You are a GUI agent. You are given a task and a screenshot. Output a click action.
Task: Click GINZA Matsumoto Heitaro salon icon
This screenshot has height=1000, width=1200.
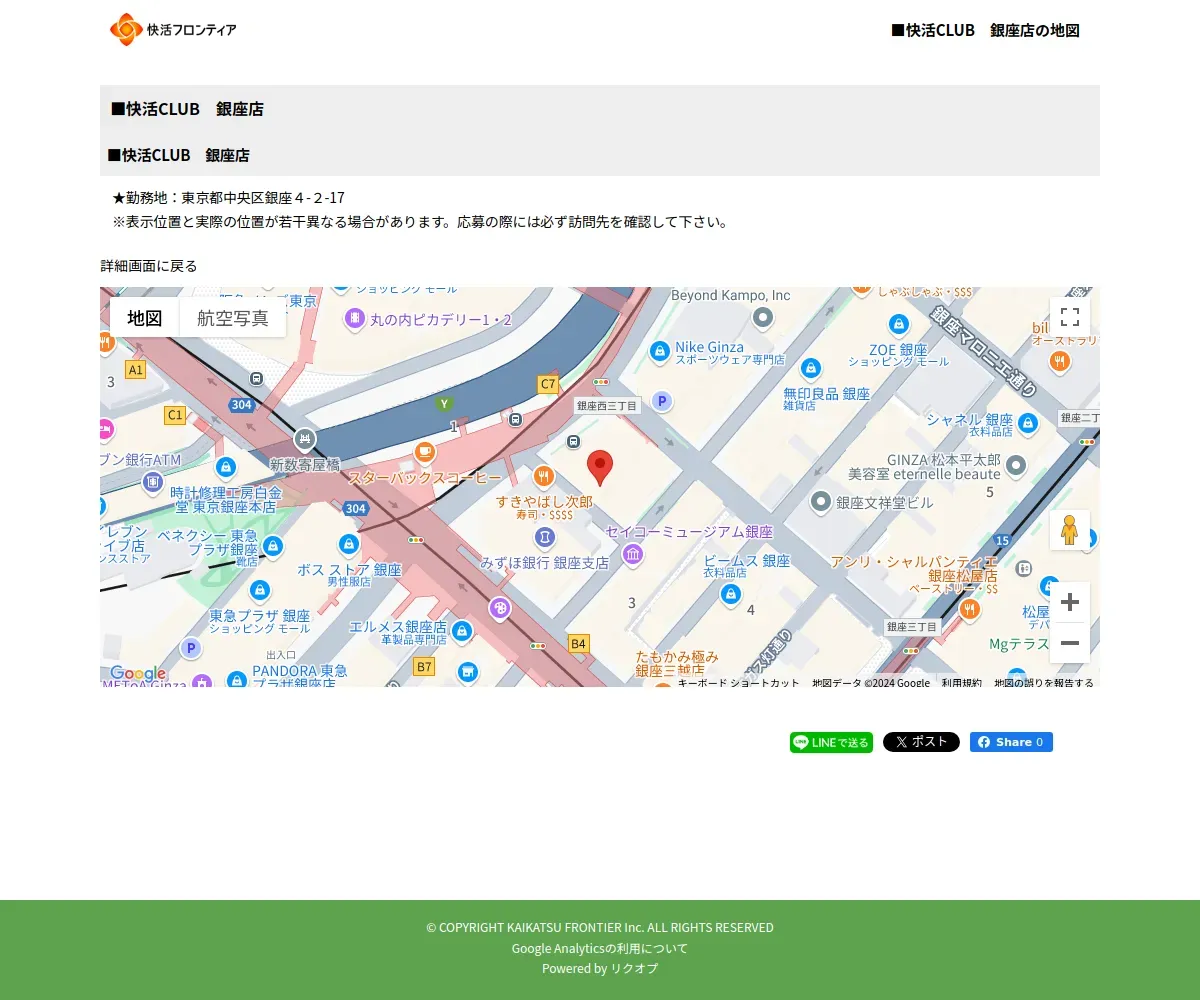(1016, 465)
